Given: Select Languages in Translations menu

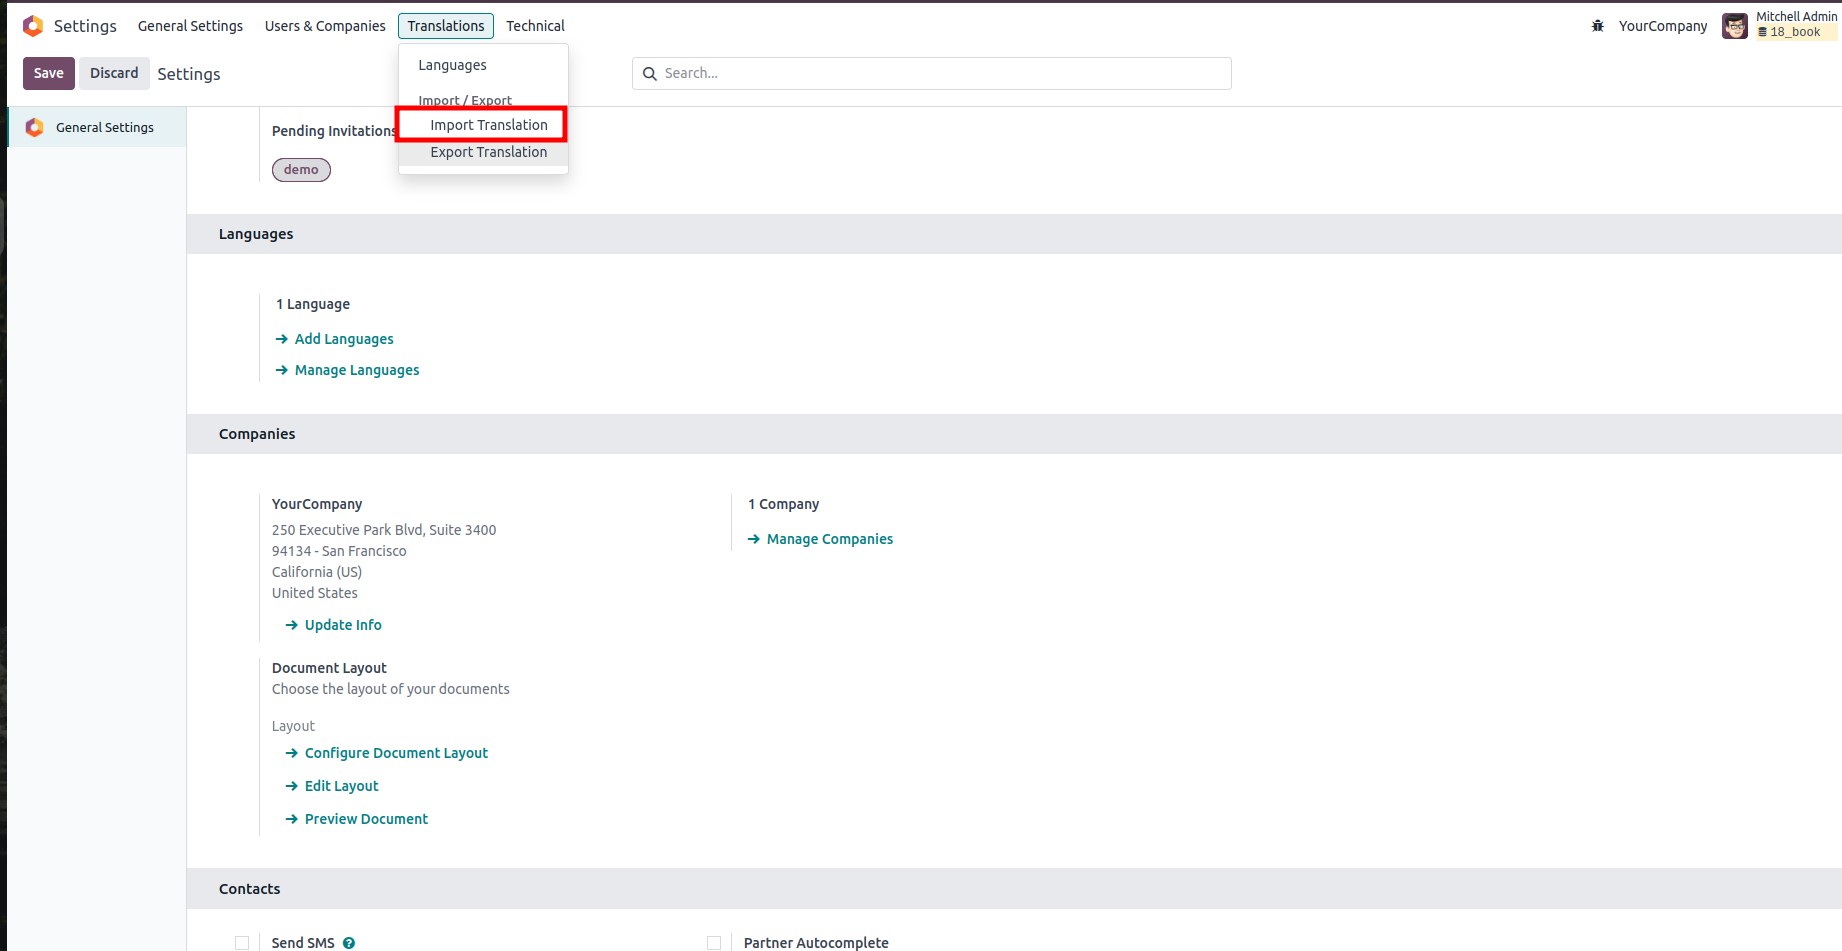Looking at the screenshot, I should [452, 66].
